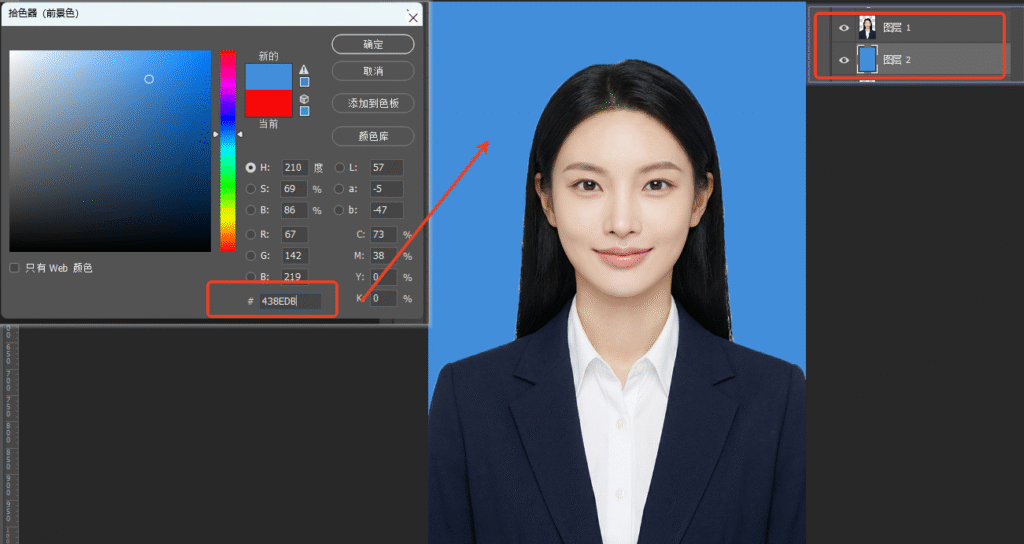Select the G green radio button
This screenshot has height=544, width=1024.
click(x=251, y=256)
